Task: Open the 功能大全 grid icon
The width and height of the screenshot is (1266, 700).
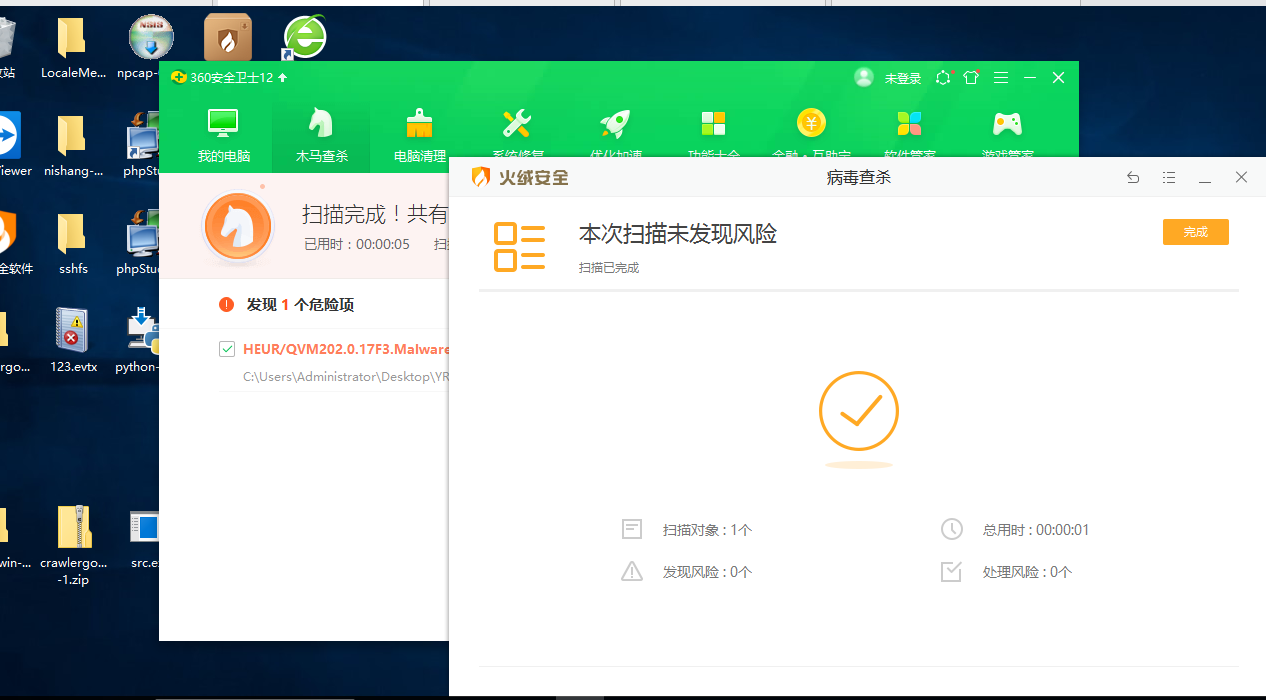Action: [713, 124]
